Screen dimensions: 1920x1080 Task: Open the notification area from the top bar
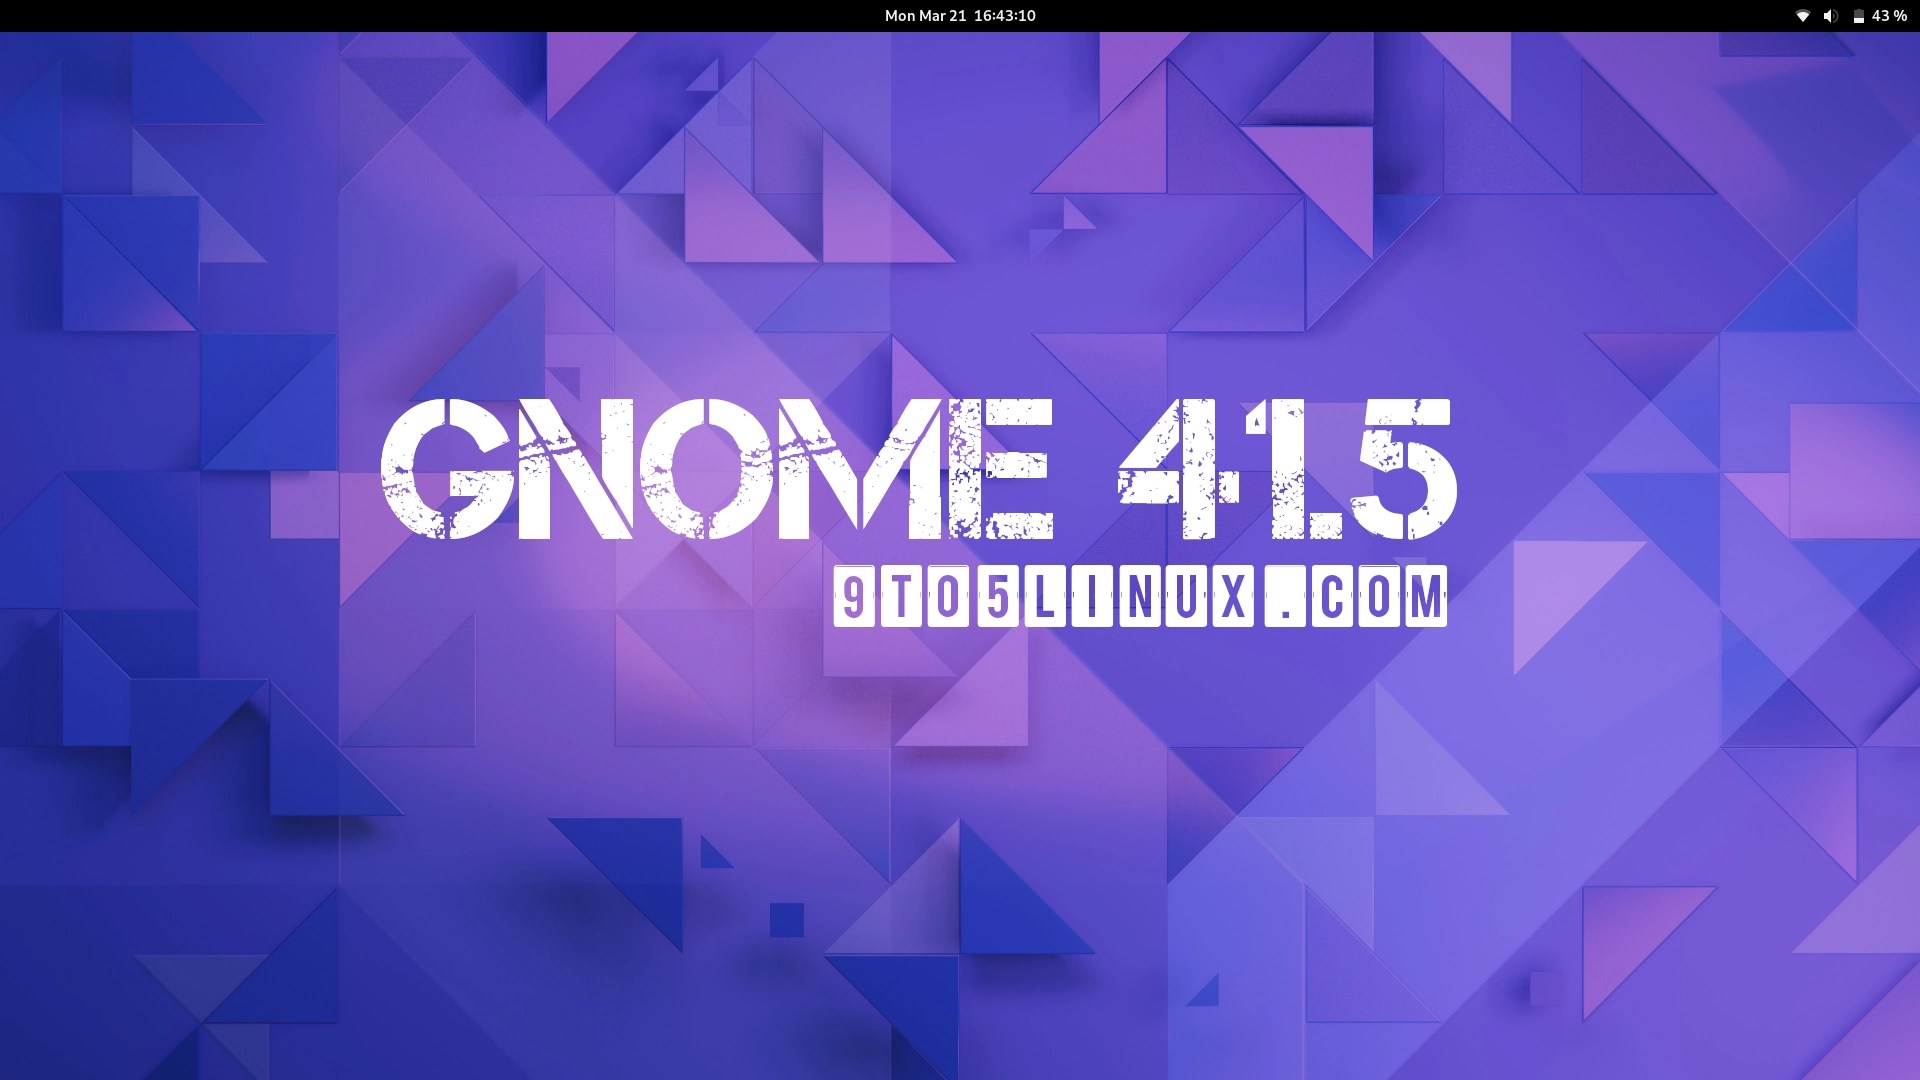pyautogui.click(x=959, y=15)
